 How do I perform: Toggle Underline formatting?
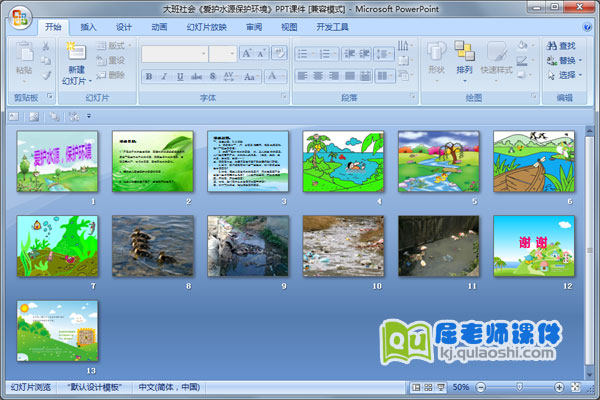click(x=180, y=76)
